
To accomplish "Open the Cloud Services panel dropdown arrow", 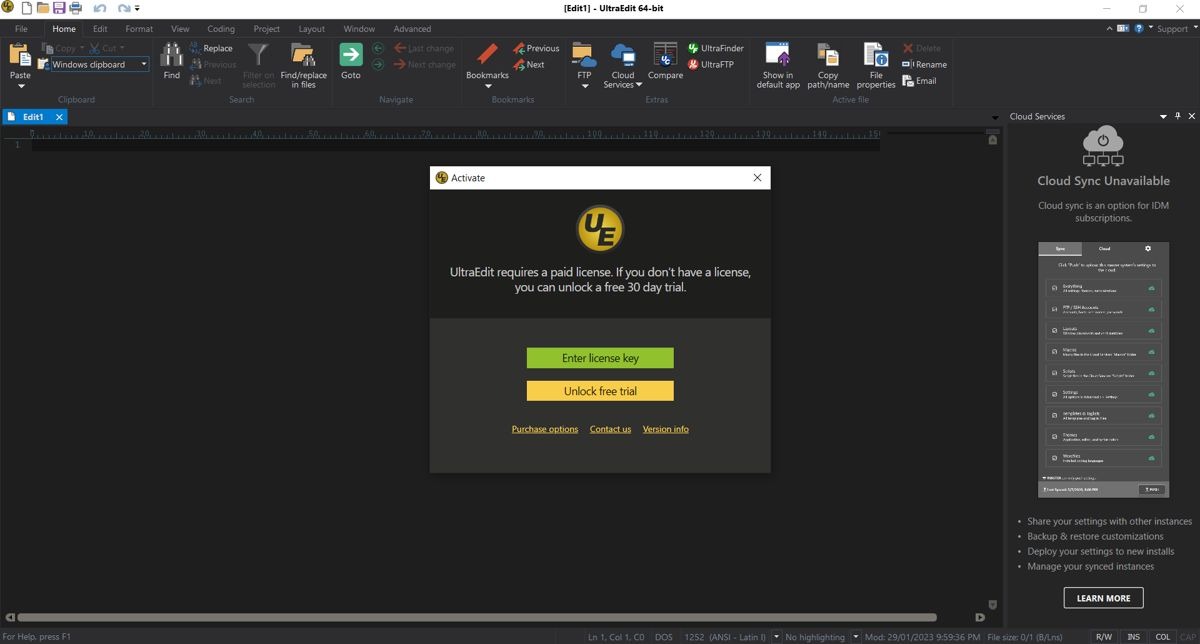I will pos(1163,116).
